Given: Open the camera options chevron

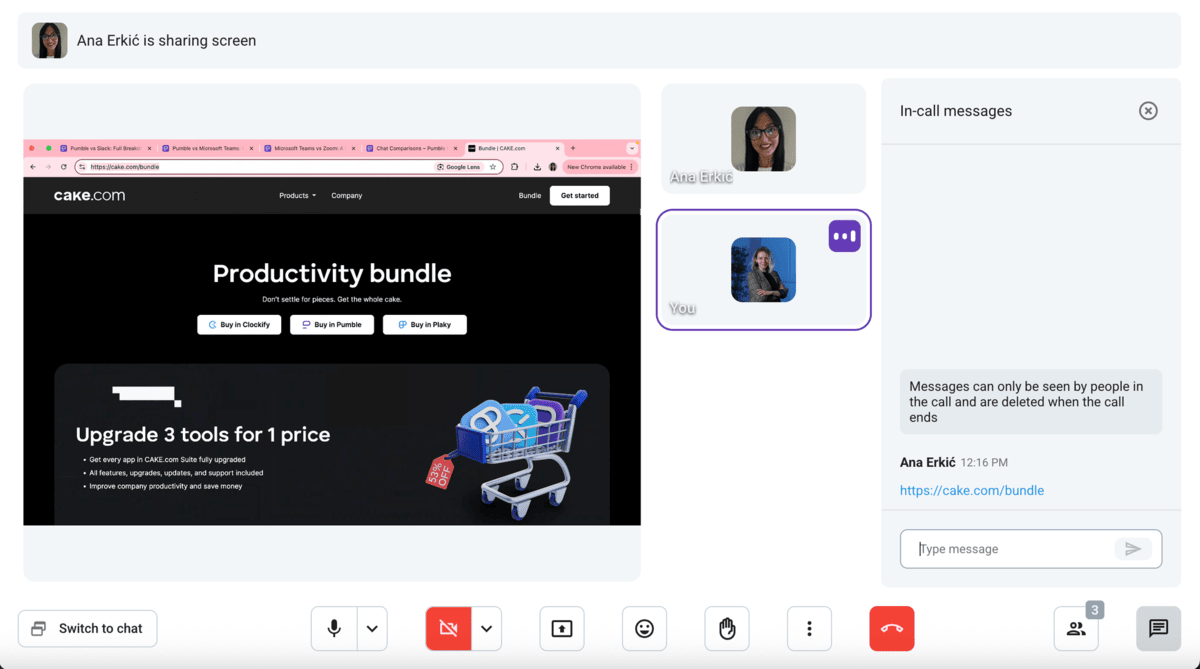Looking at the screenshot, I should (486, 629).
